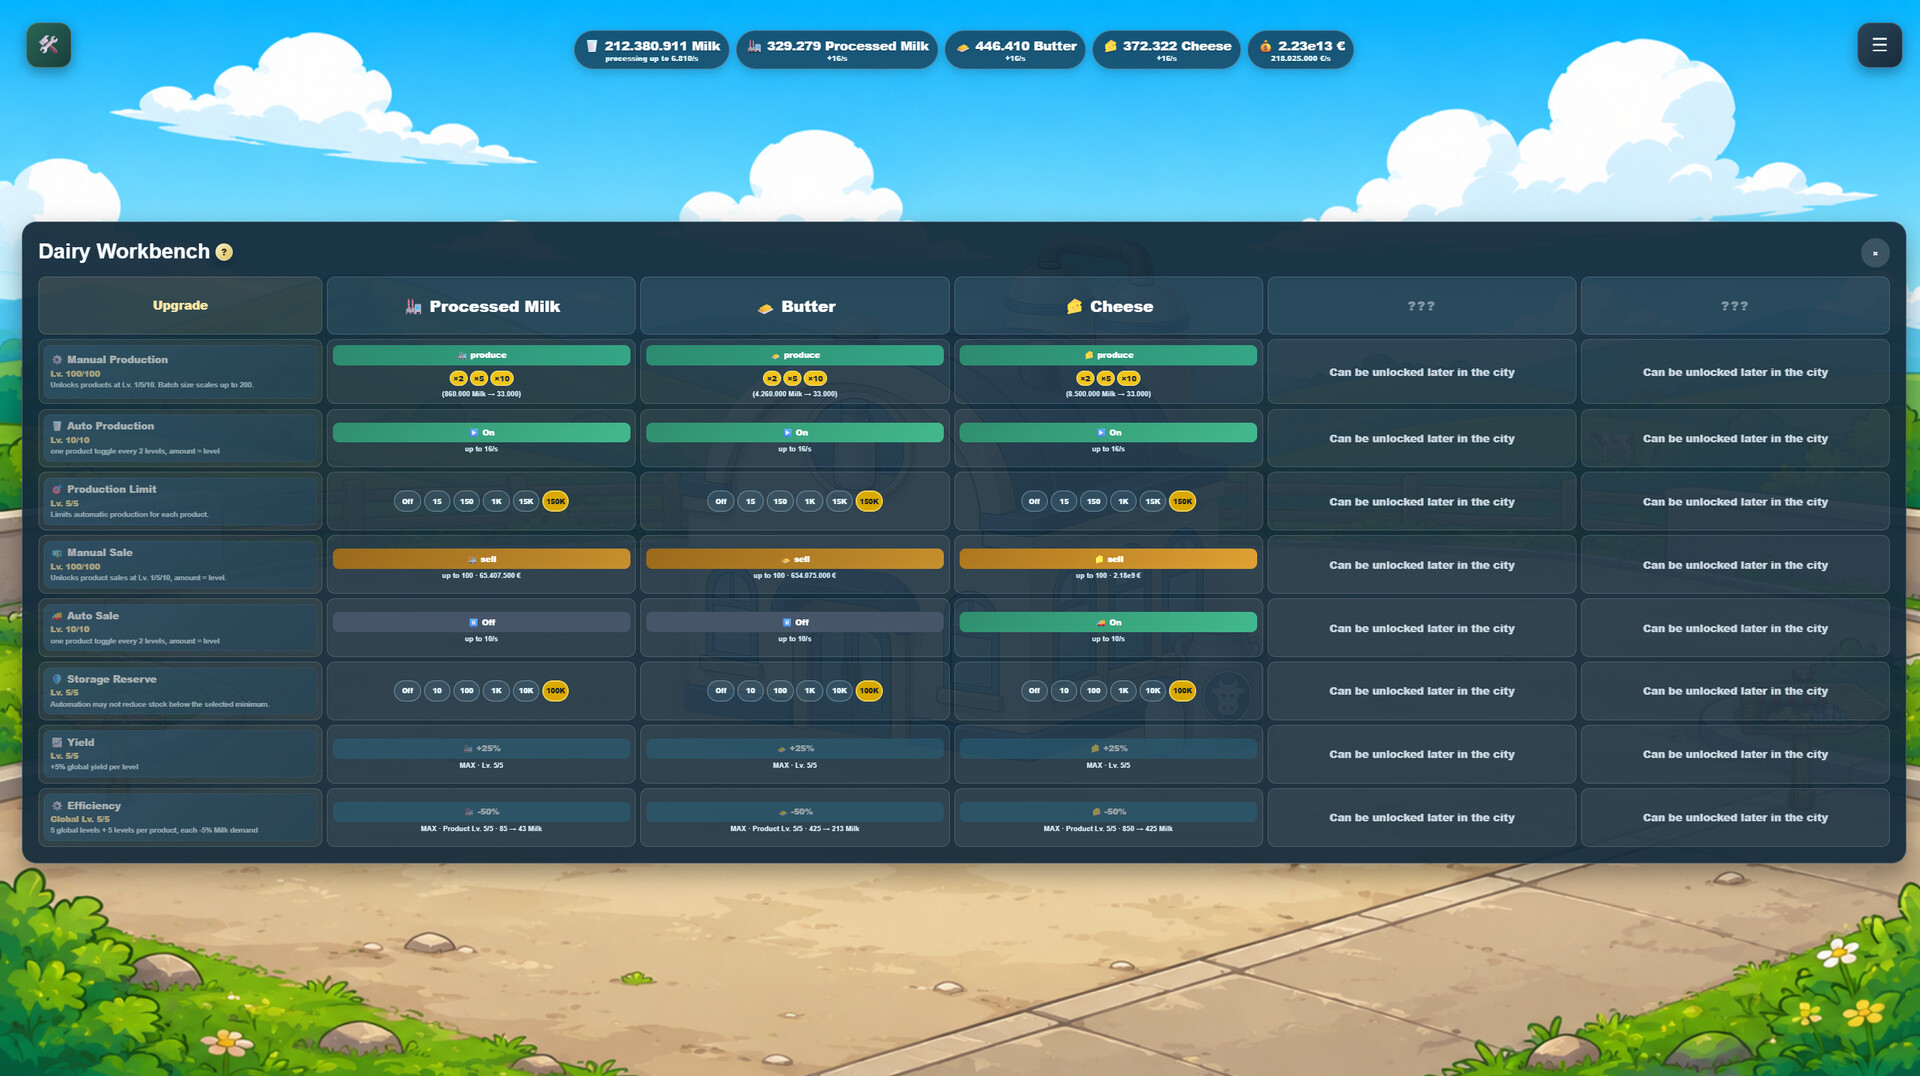The image size is (1920, 1076).
Task: Close the Dairy Workbench panel
Action: 1875,253
